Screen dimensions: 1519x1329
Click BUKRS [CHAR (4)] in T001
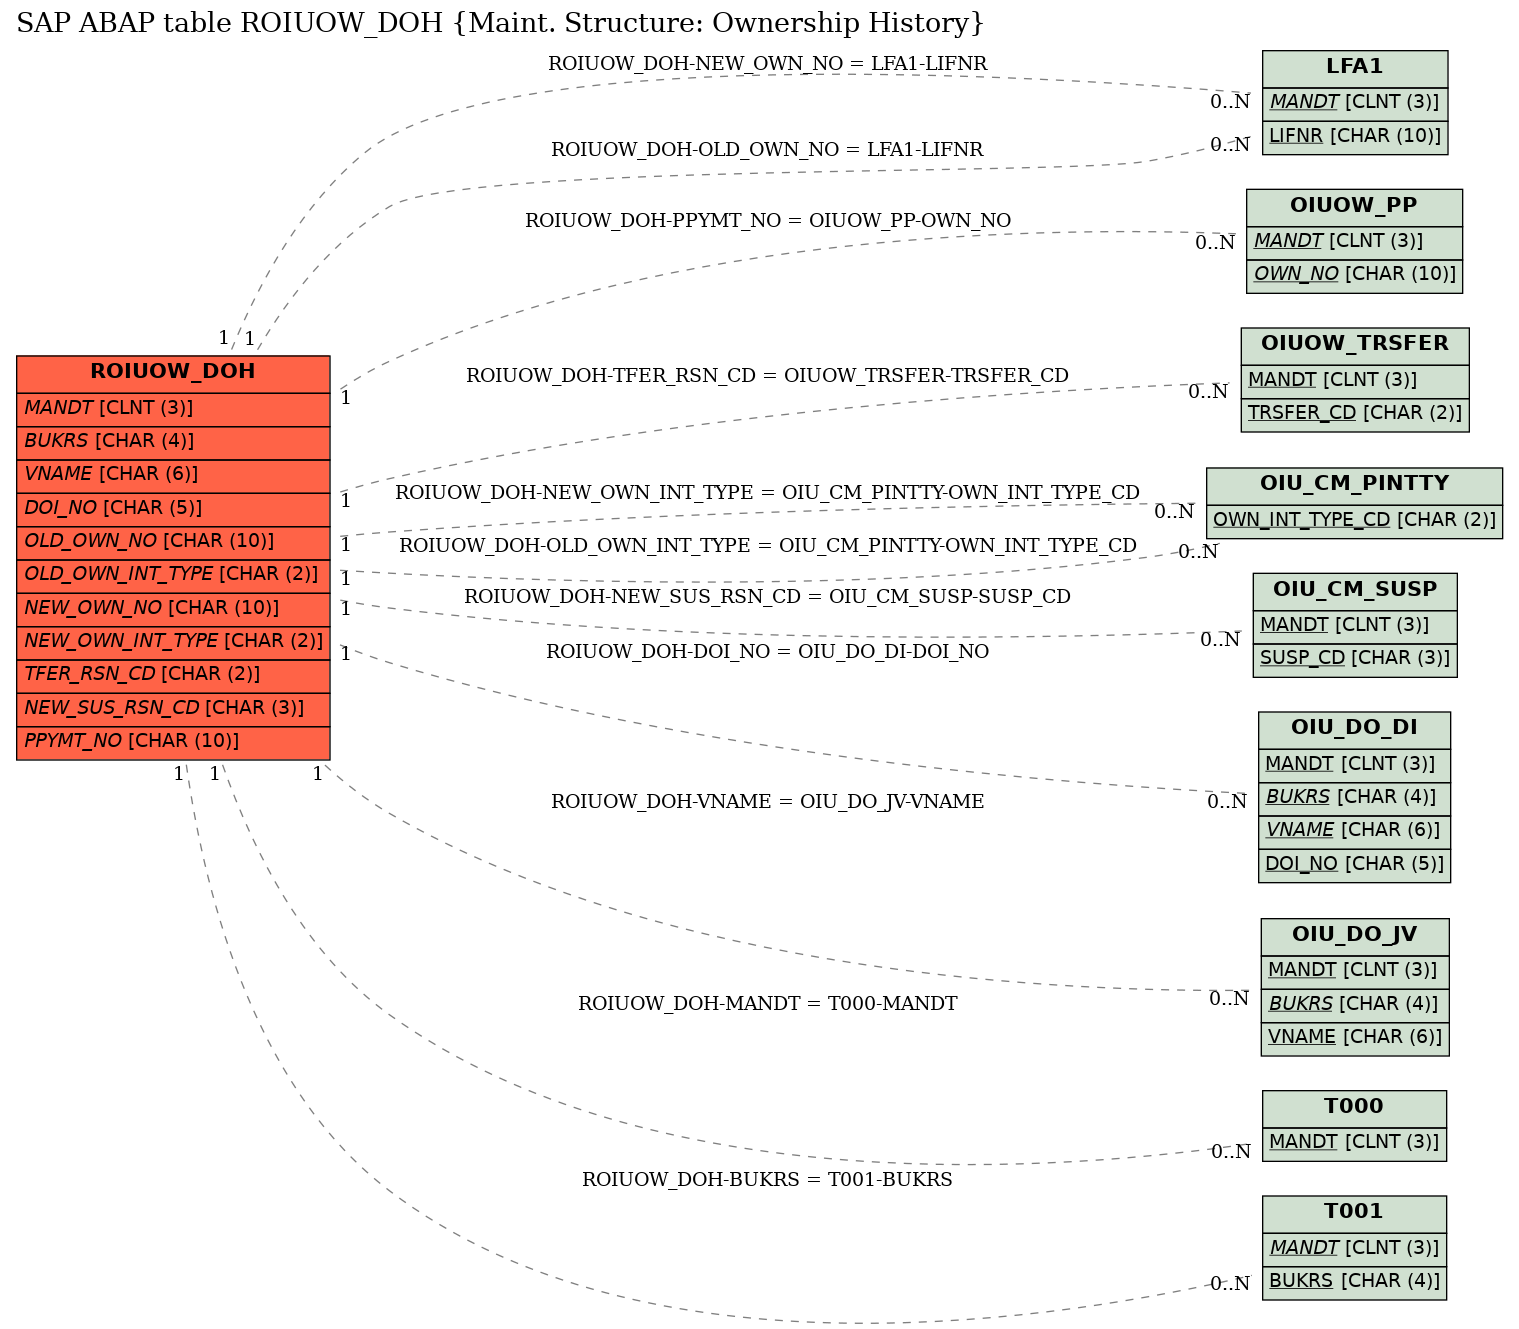1354,1282
